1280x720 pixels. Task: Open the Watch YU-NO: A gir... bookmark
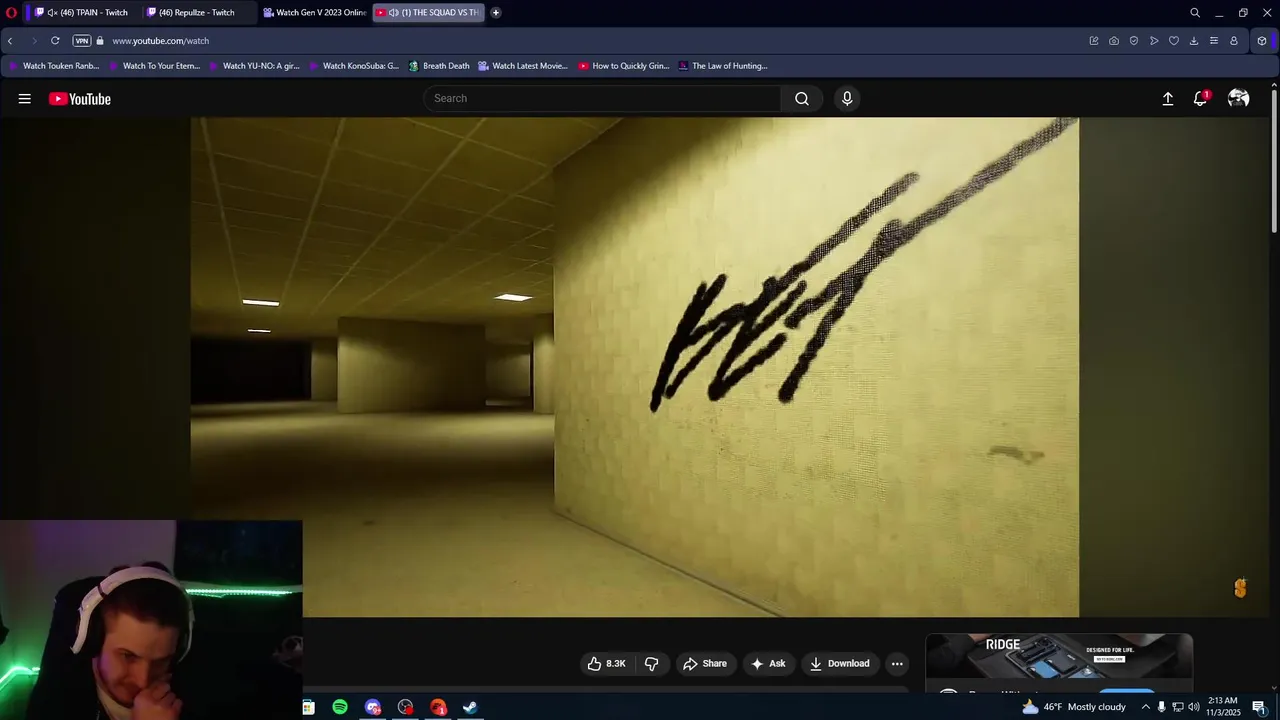(x=254, y=66)
